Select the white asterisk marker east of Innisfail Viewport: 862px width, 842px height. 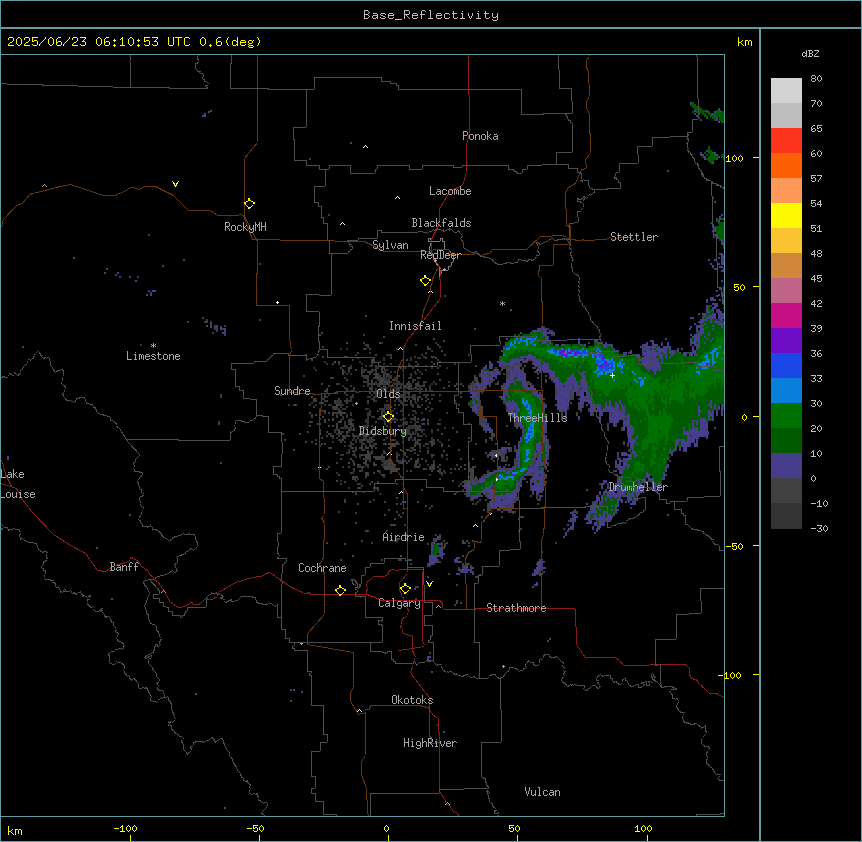click(x=502, y=303)
